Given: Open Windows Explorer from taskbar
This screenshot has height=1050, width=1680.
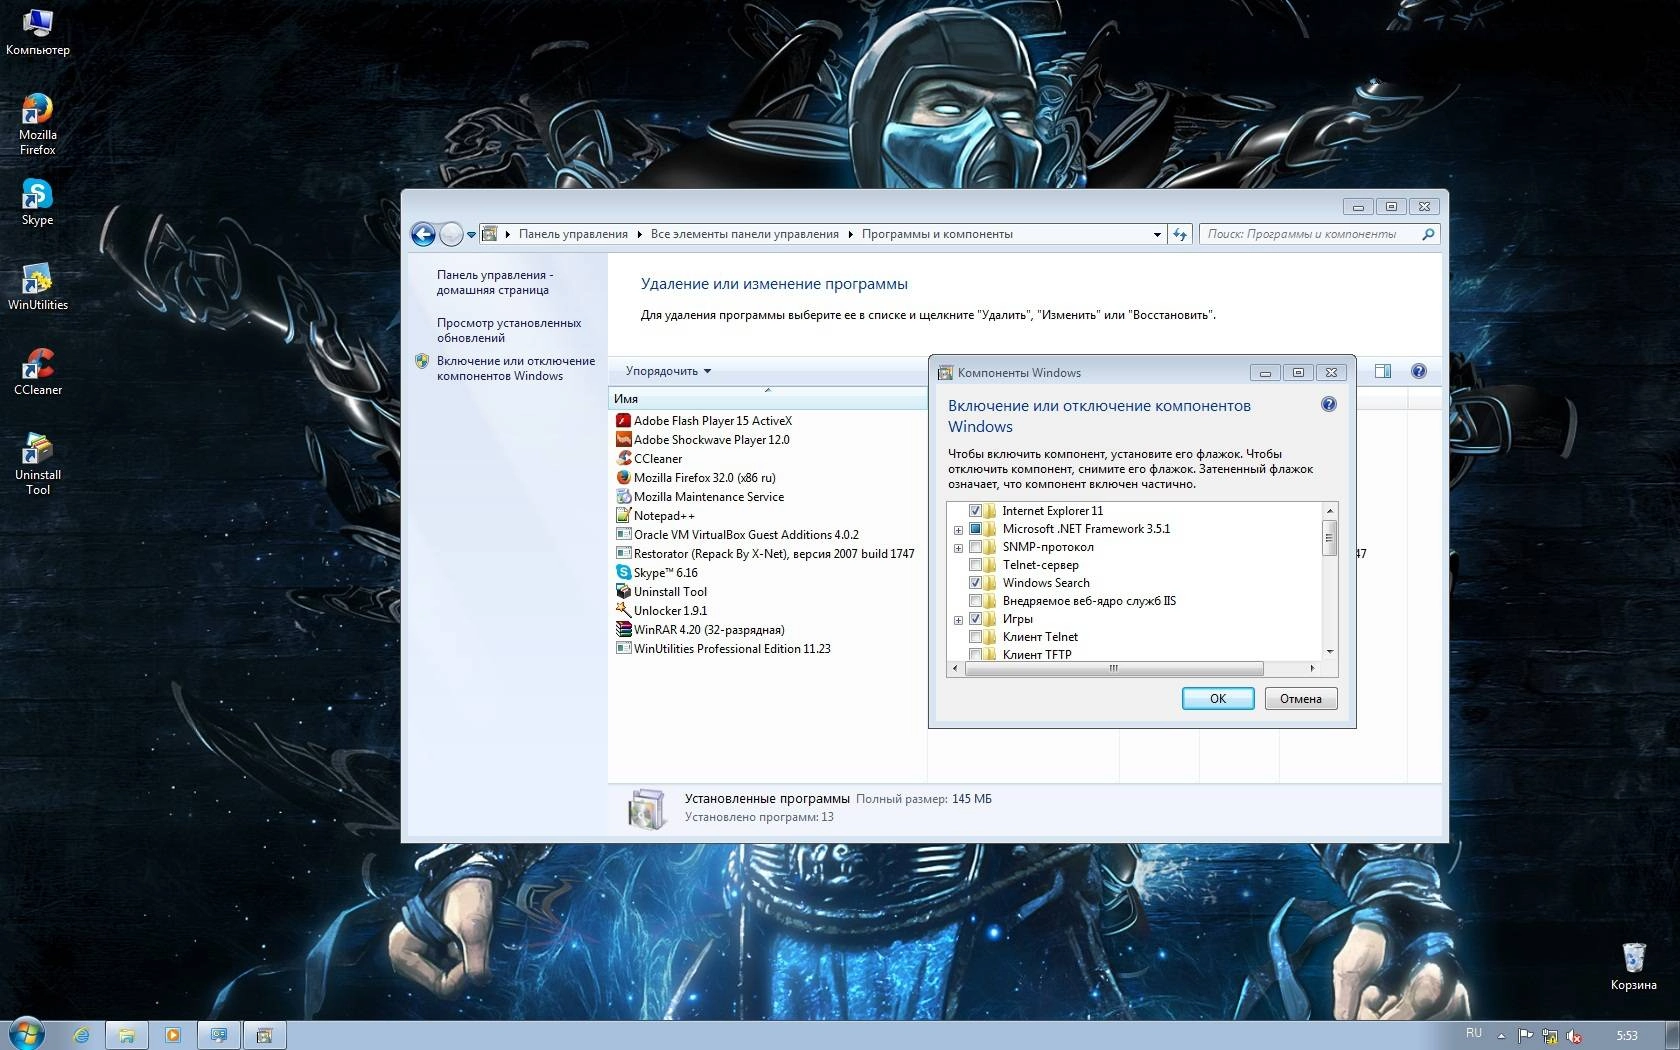Looking at the screenshot, I should (127, 1035).
